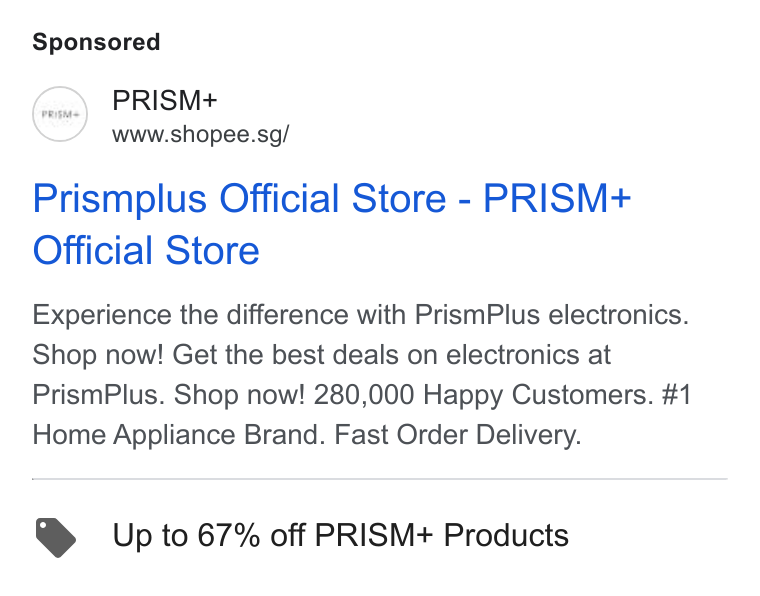Click 'Official Store' on the headline's second line
Screen dimensions: 760x596
[146, 251]
